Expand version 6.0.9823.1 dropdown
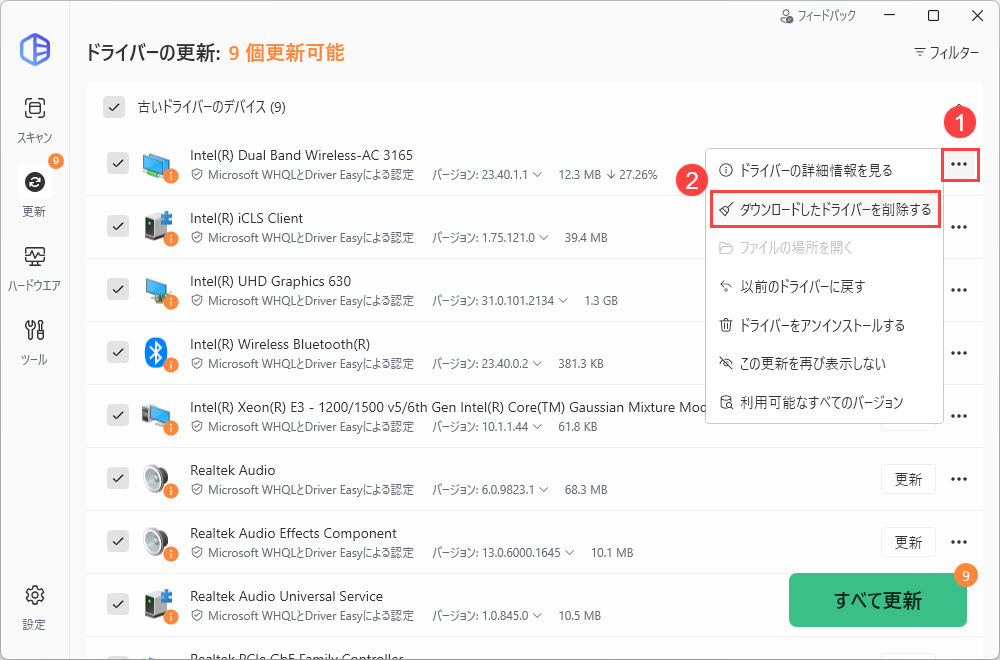Screen dimensions: 1000x660 [x=543, y=490]
